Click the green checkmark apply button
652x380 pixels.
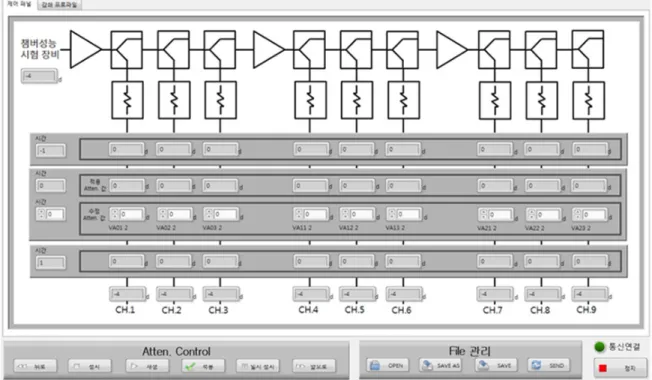point(203,366)
